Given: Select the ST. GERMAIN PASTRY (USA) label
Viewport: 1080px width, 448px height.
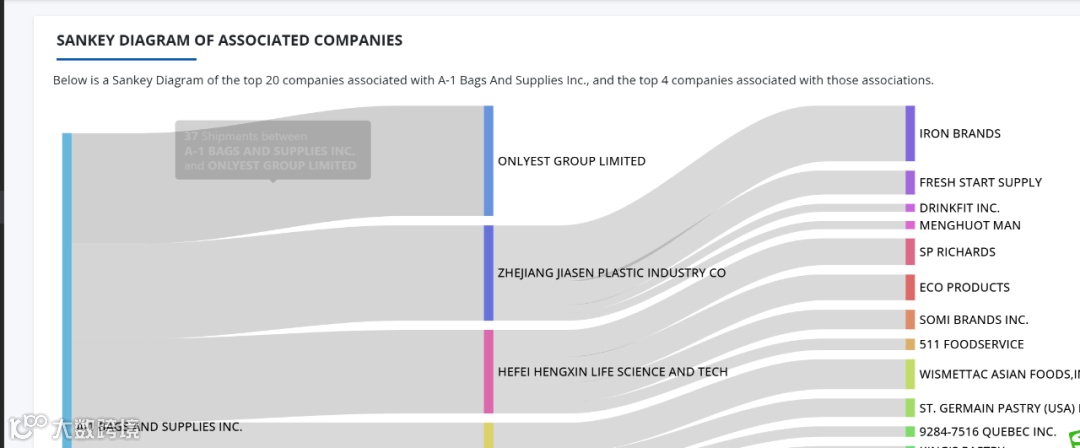Looking at the screenshot, I should [997, 408].
